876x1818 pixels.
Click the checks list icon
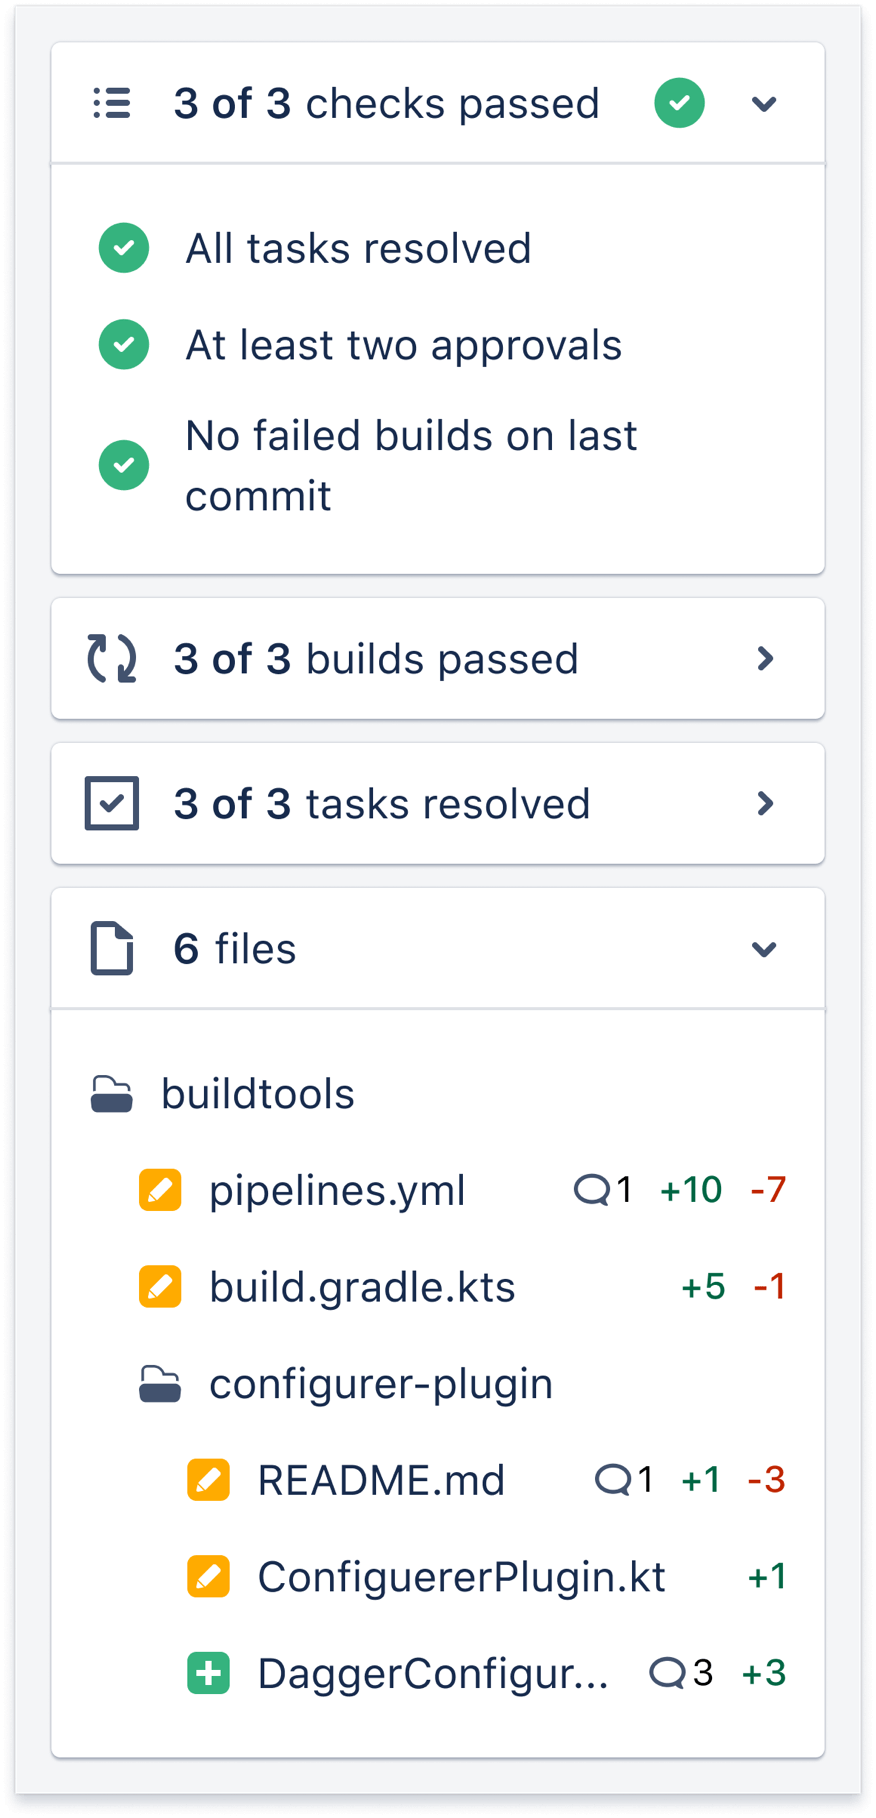tap(112, 102)
